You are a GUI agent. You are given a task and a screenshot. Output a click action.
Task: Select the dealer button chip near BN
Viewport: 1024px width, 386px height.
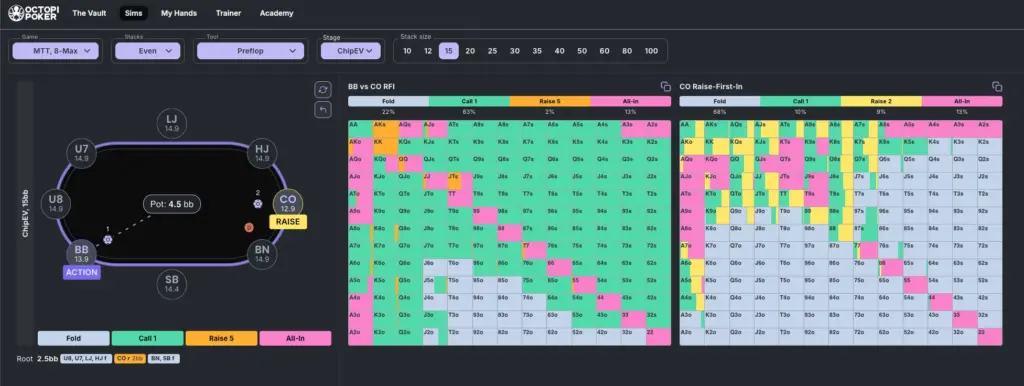point(248,227)
